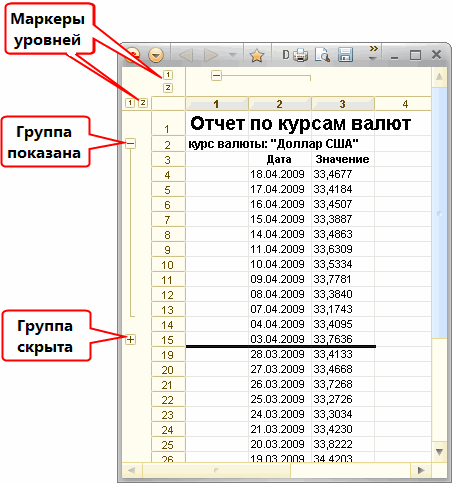Select date cell 15.04.2009
This screenshot has height=483, width=452.
point(280,219)
